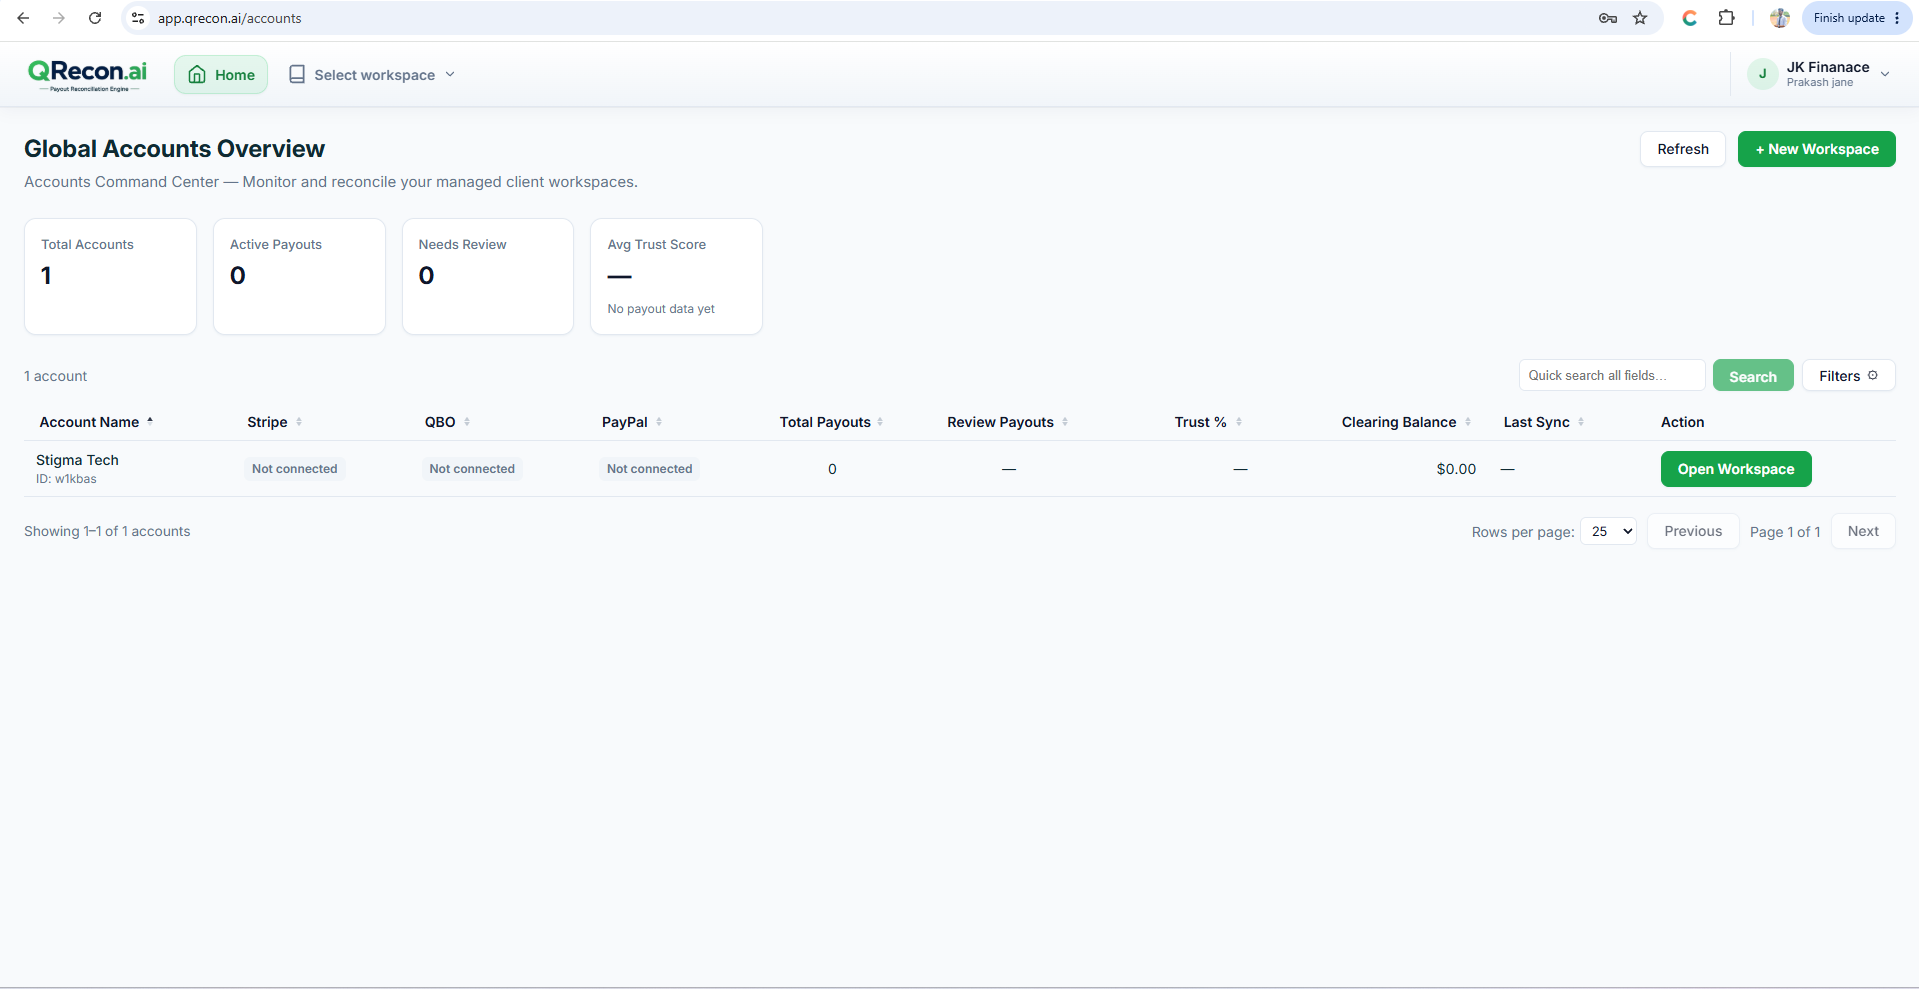Screen dimensions: 1919x989
Task: Click the Refresh button
Action: tap(1683, 149)
